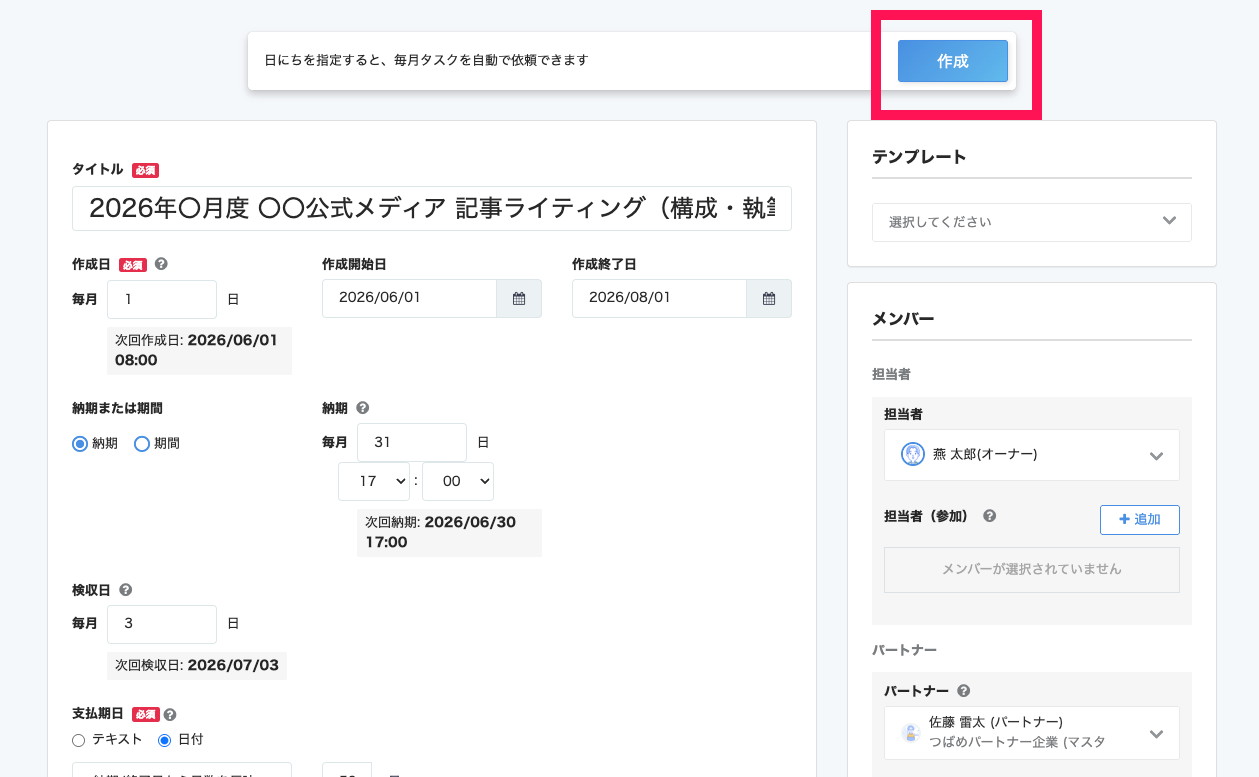The width and height of the screenshot is (1259, 777).
Task: Click 佐藤 雷太 partner avatar icon
Action: (910, 733)
